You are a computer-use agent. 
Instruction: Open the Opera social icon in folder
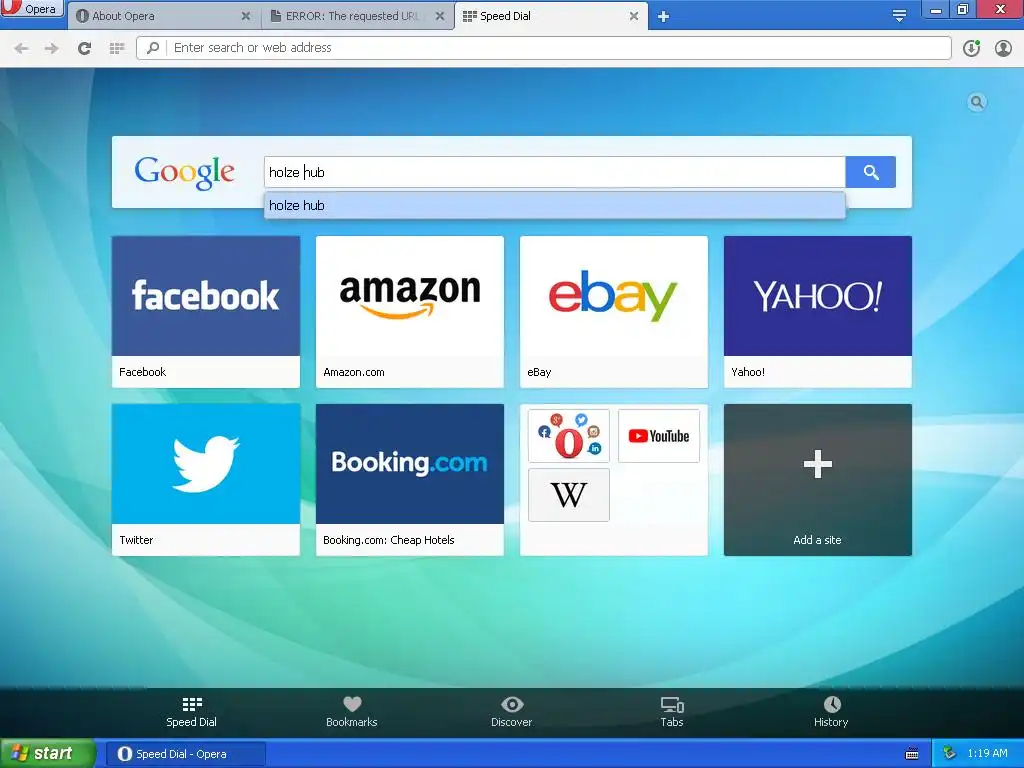(569, 436)
